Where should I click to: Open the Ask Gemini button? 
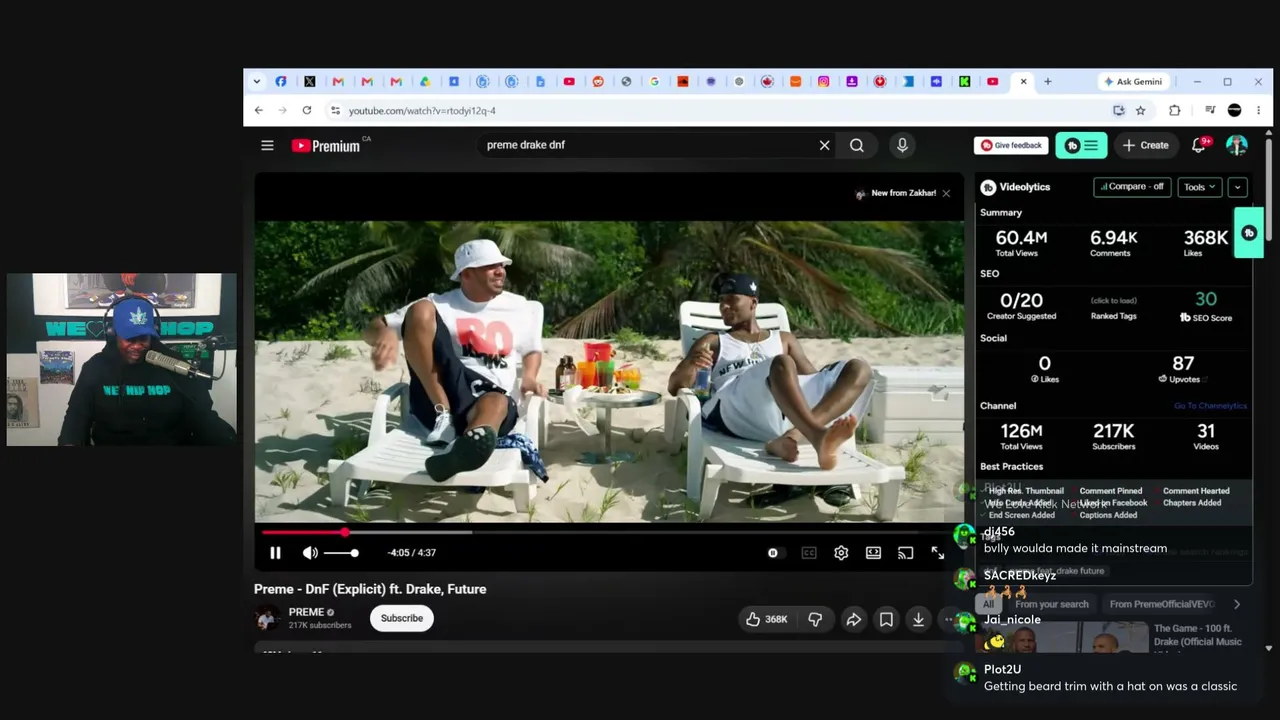click(1133, 82)
